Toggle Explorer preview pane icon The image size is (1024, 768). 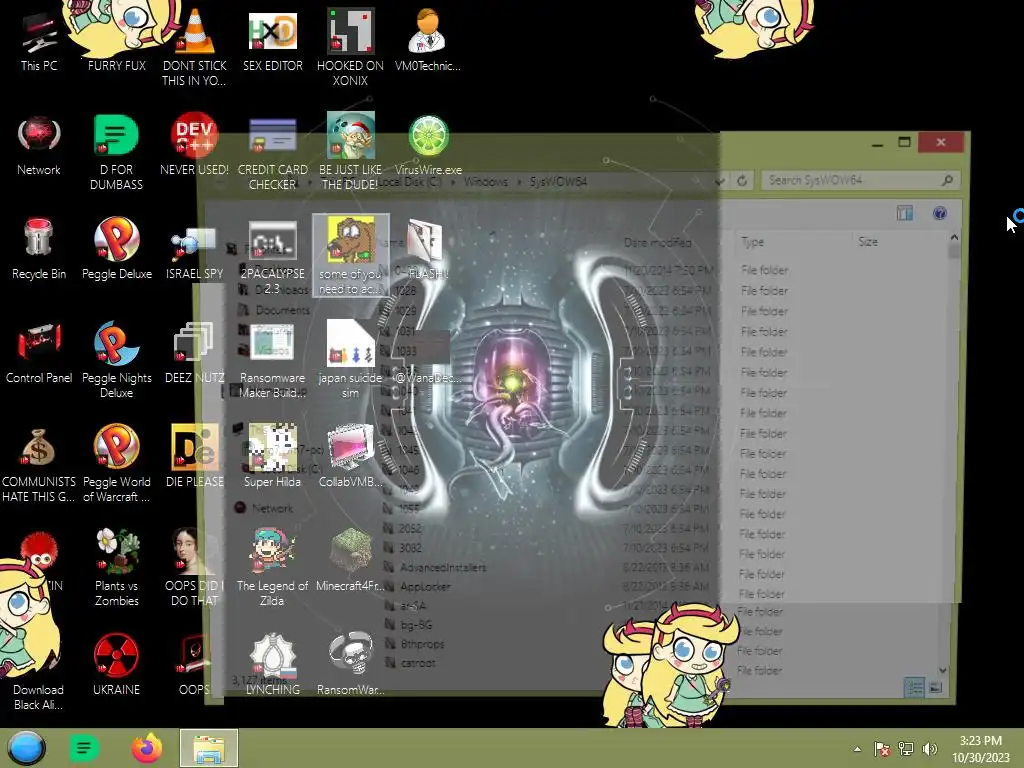[x=904, y=213]
